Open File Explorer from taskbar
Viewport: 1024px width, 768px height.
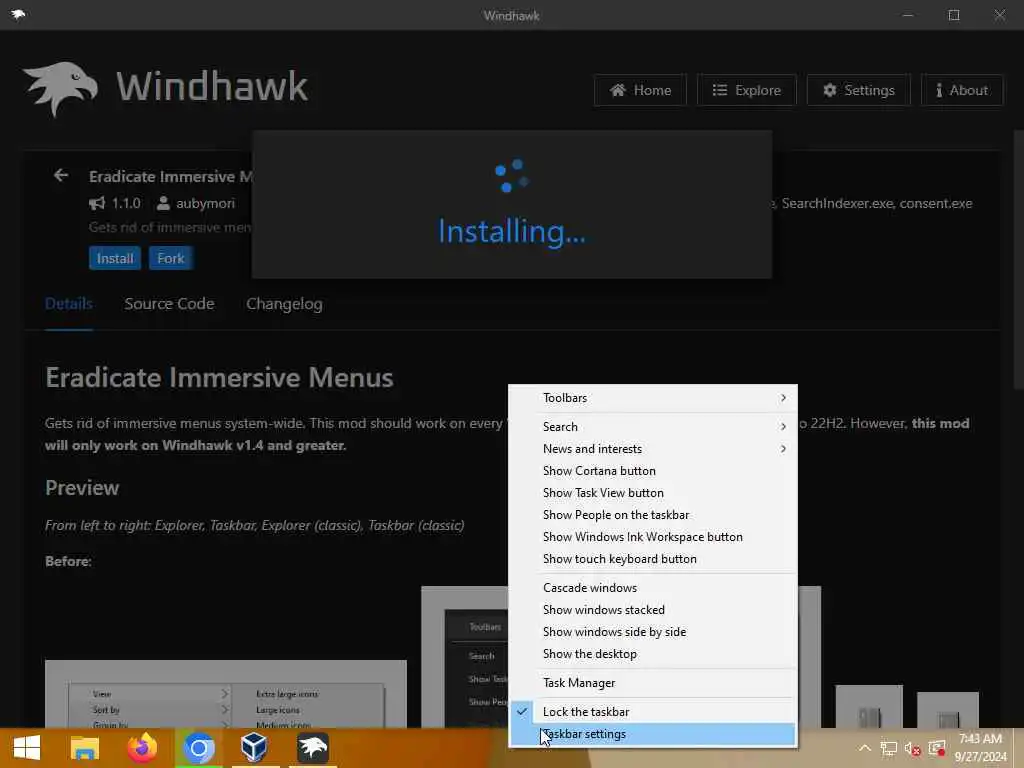[x=85, y=748]
